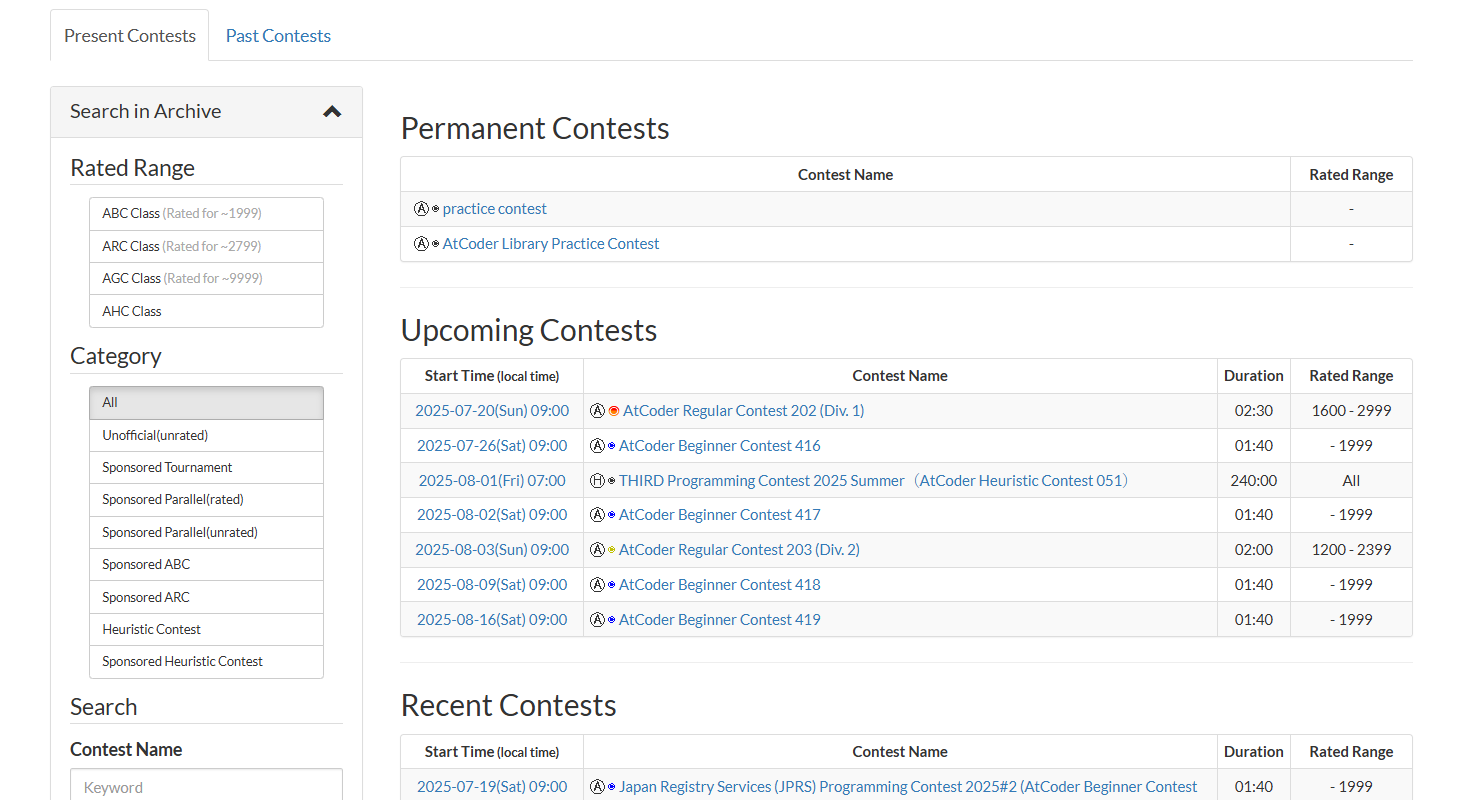Screen dimensions: 1462x800
Task: Switch to the Past Contests tab
Action: click(x=278, y=36)
